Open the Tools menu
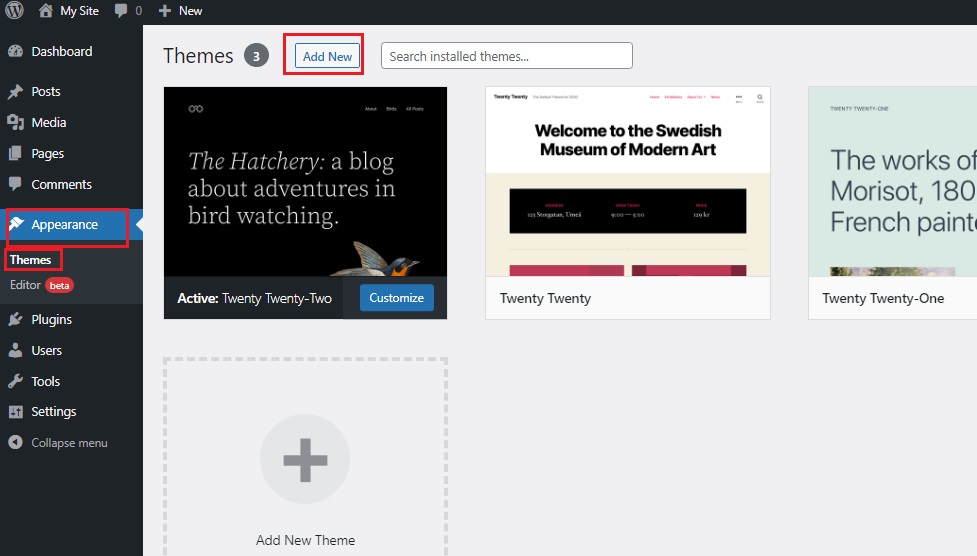977x556 pixels. 45,381
